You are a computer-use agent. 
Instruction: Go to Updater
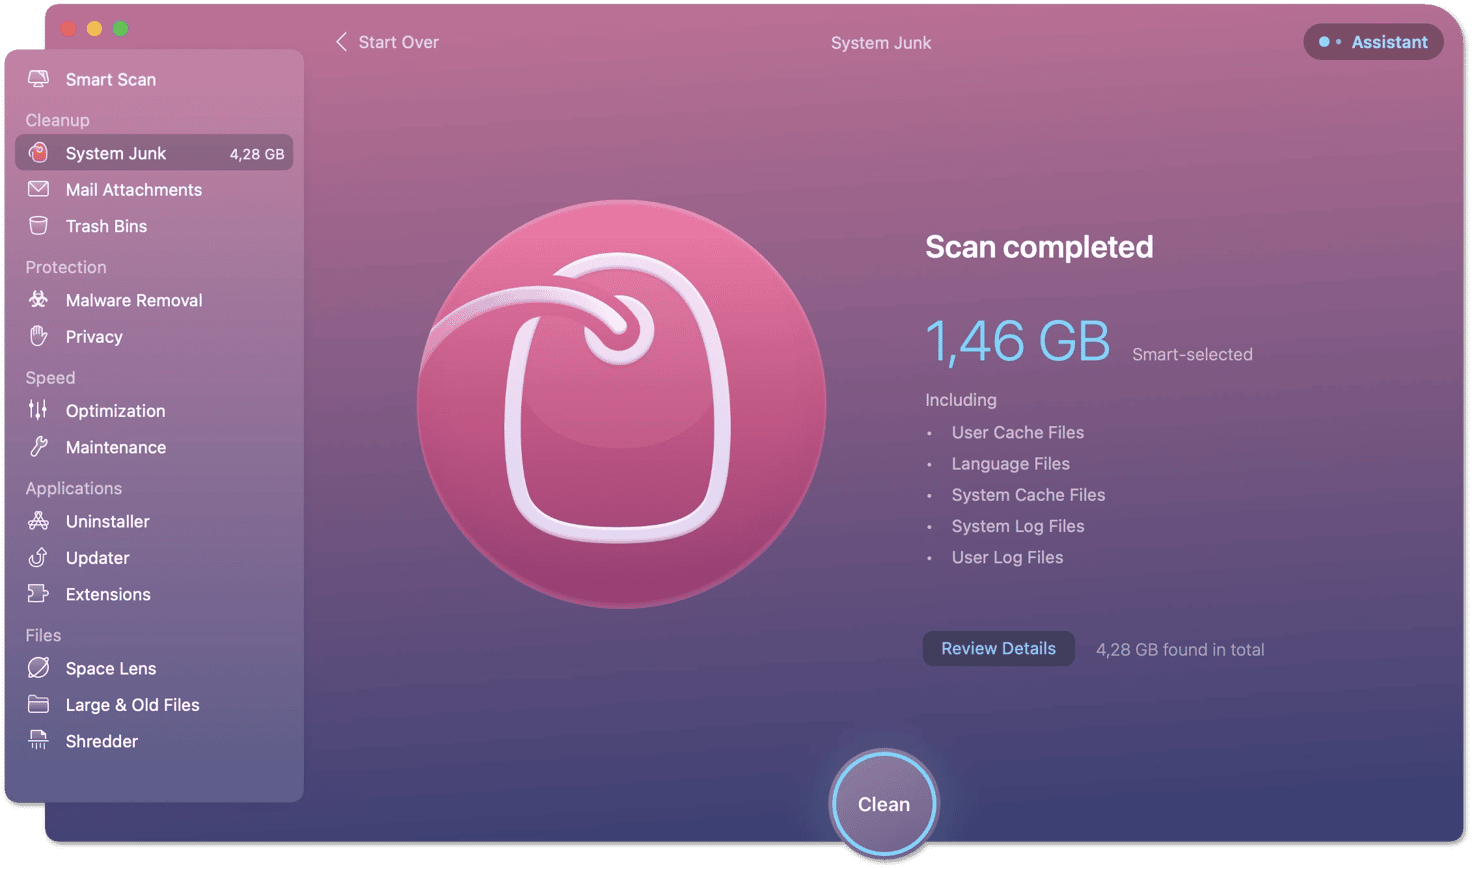click(154, 557)
